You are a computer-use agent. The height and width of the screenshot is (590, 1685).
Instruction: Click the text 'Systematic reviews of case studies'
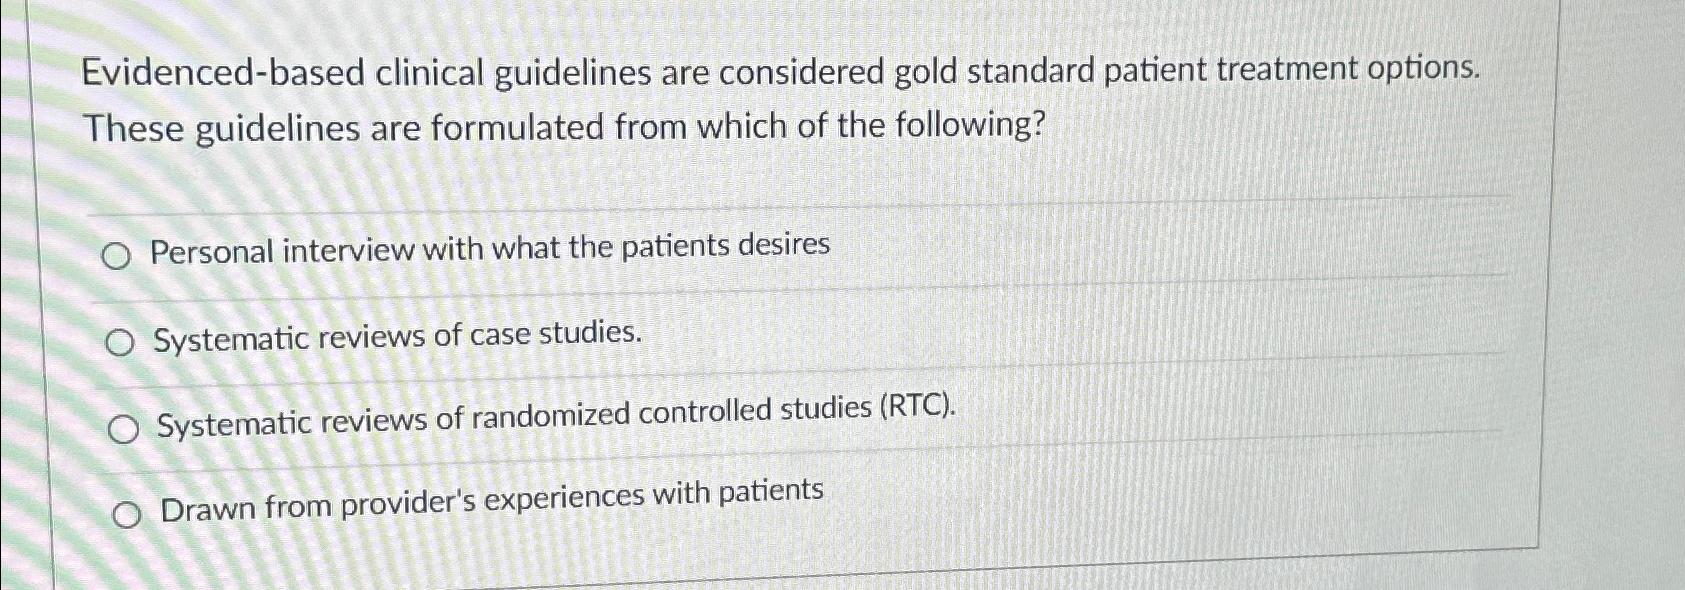(x=395, y=336)
